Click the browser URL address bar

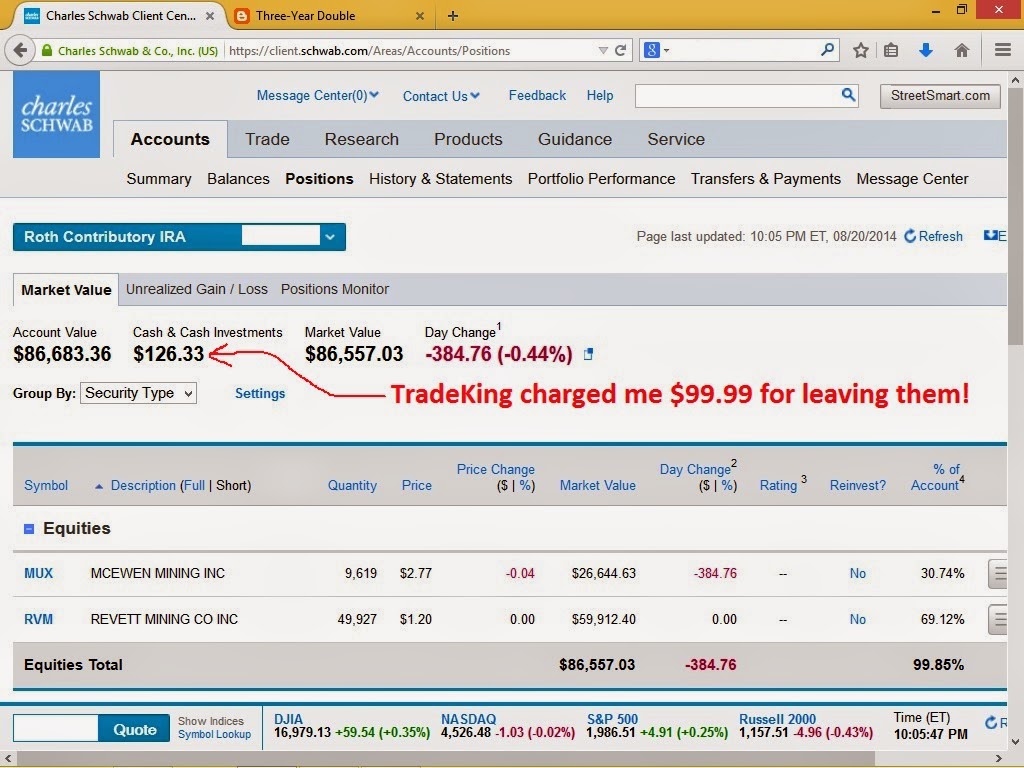tap(410, 50)
